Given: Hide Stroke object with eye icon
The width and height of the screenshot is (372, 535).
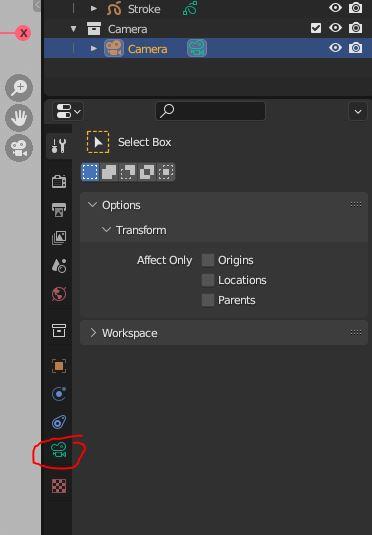Looking at the screenshot, I should point(335,8).
